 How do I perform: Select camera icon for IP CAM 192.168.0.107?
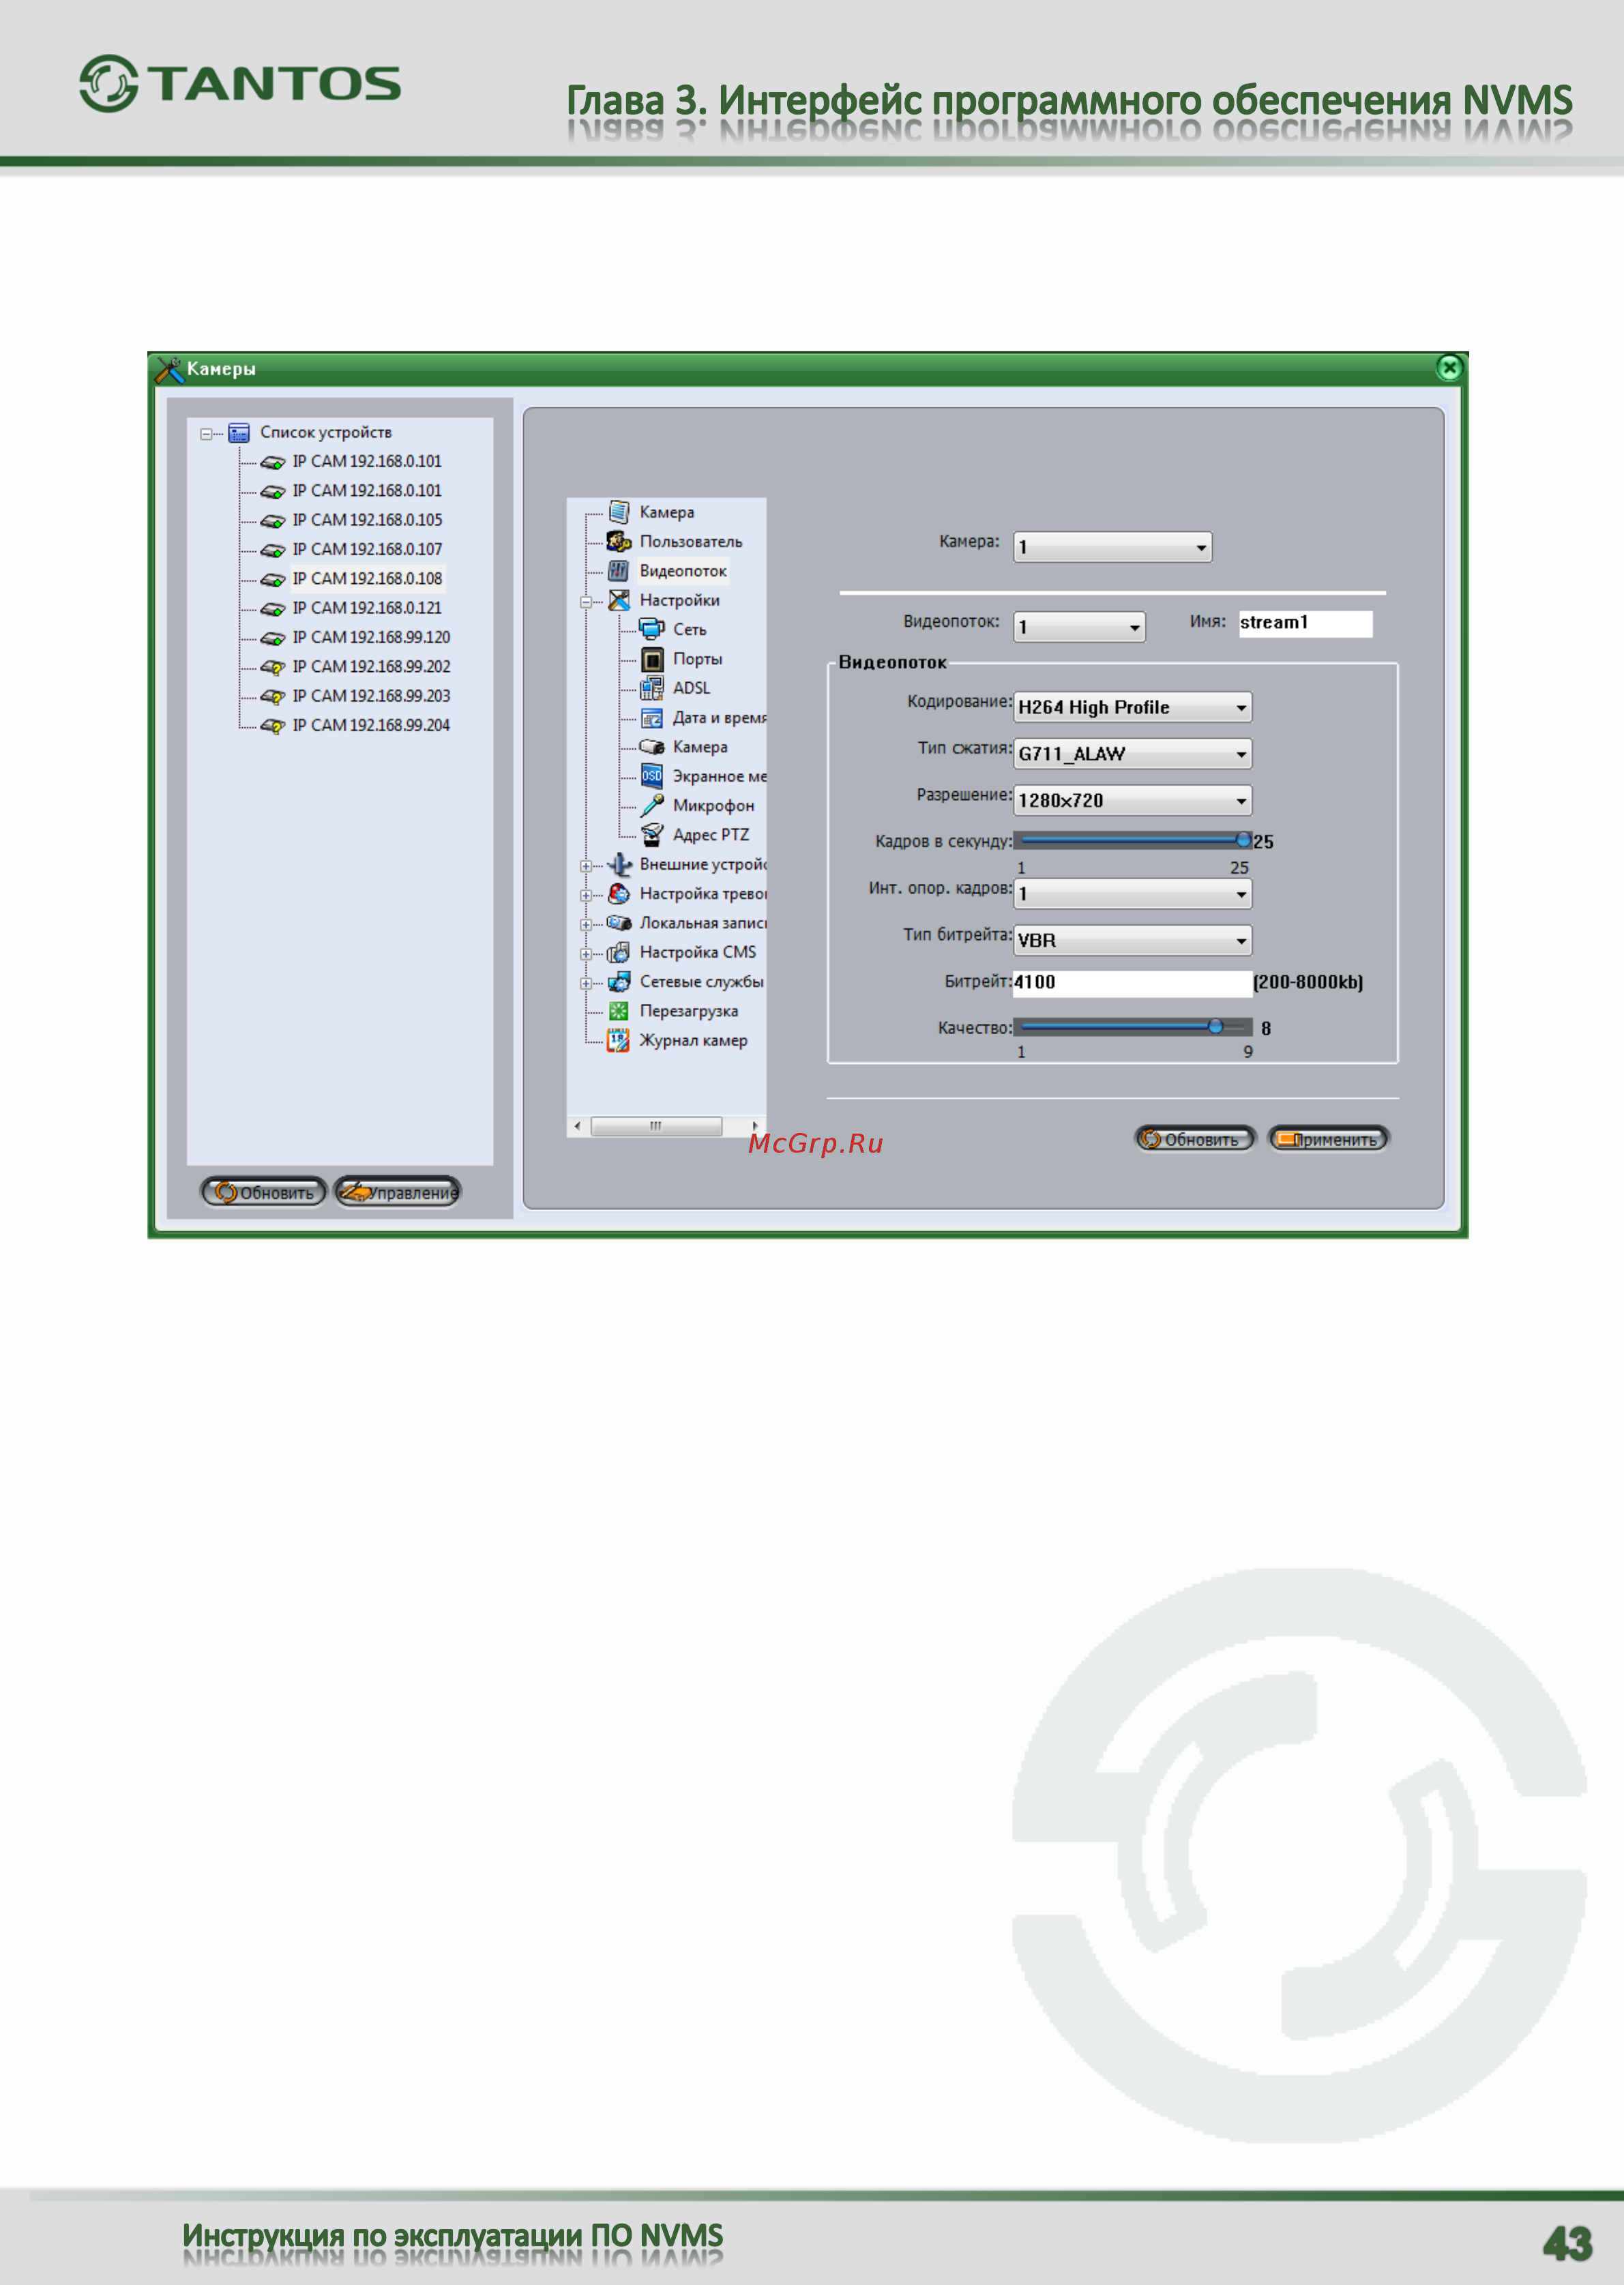pyautogui.click(x=272, y=550)
